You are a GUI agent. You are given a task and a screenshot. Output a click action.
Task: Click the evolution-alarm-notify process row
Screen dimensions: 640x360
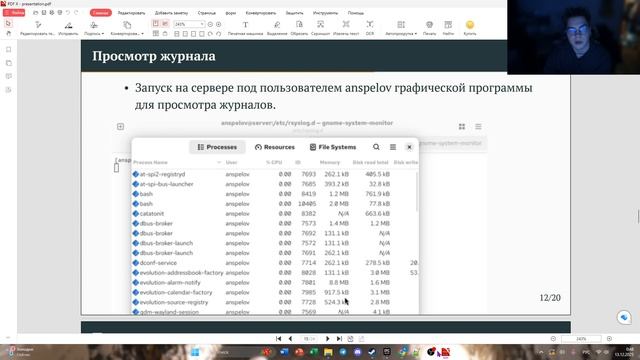275,282
